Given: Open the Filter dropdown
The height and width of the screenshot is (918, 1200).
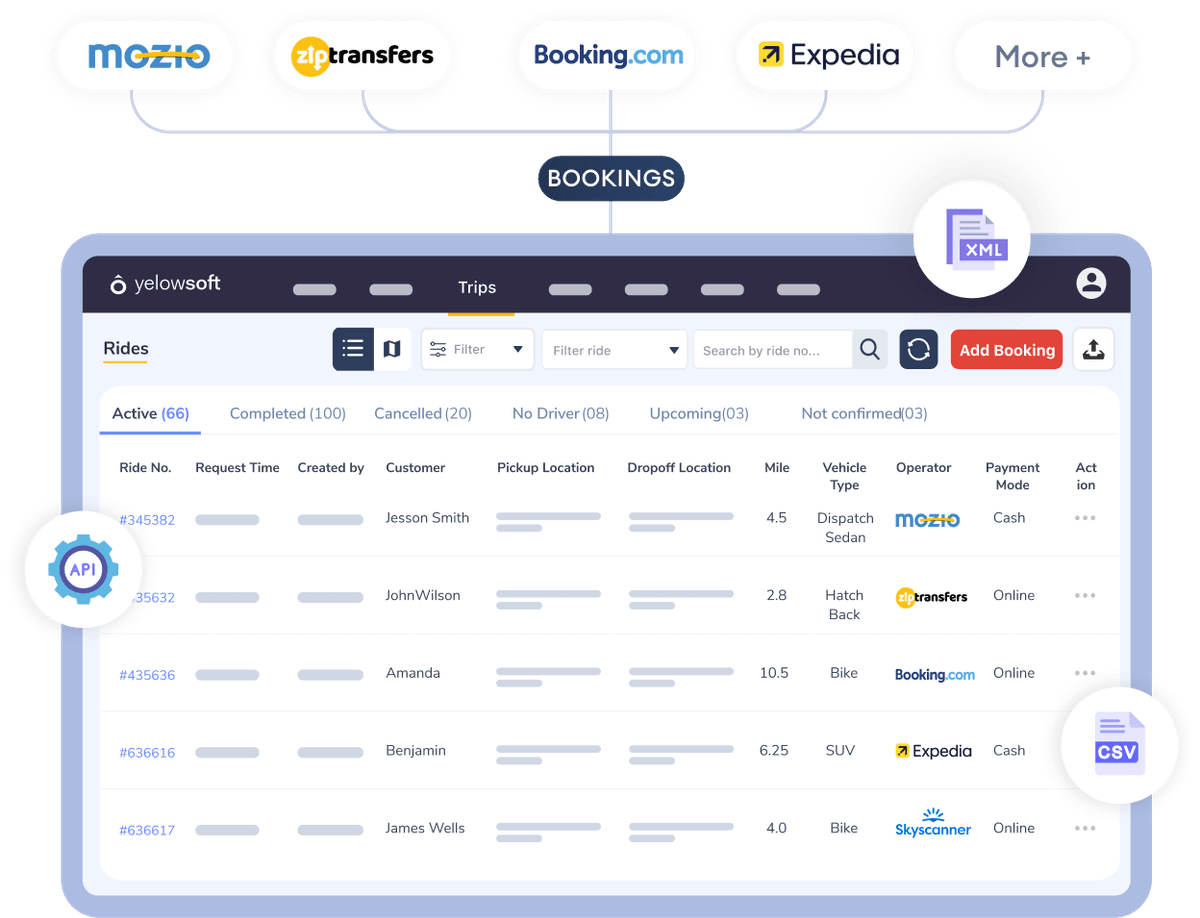Looking at the screenshot, I should click(477, 349).
